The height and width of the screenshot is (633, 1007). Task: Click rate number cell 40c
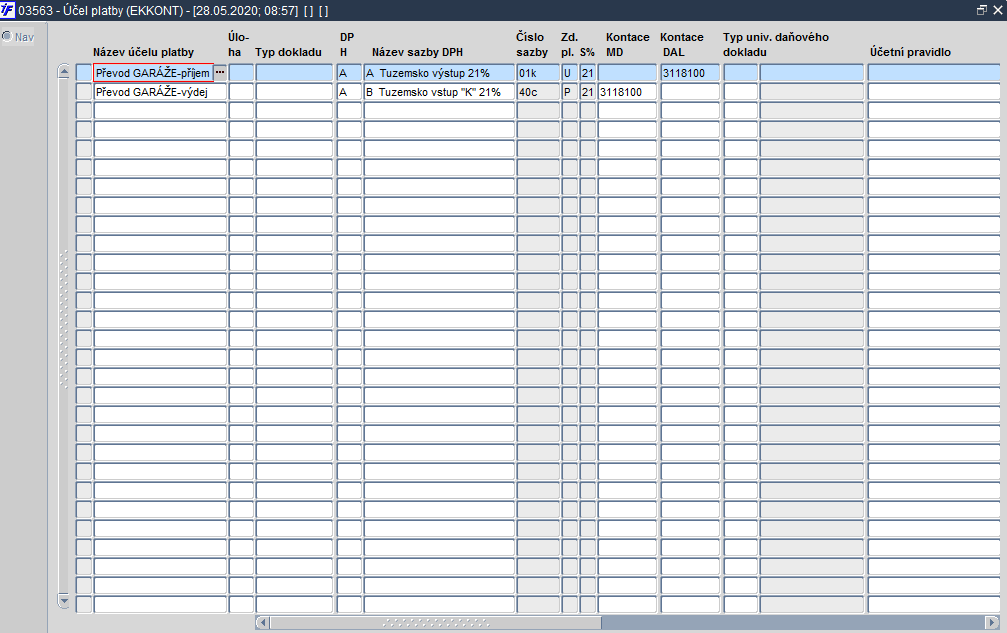click(538, 92)
